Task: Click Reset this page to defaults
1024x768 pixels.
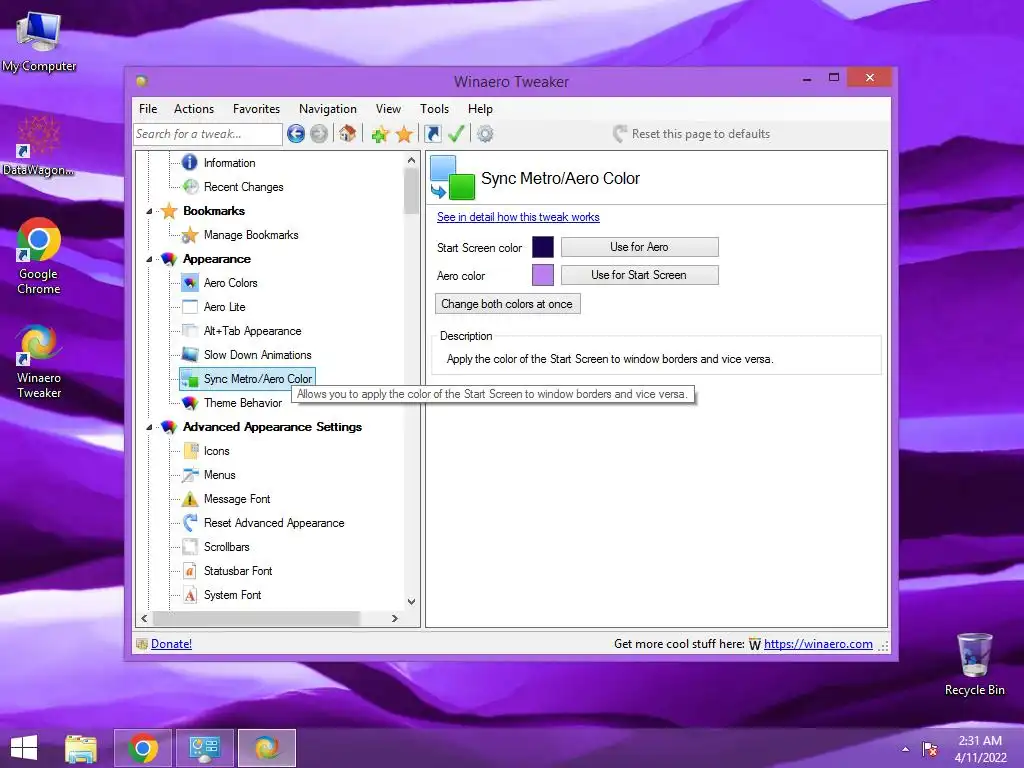Action: click(x=692, y=134)
